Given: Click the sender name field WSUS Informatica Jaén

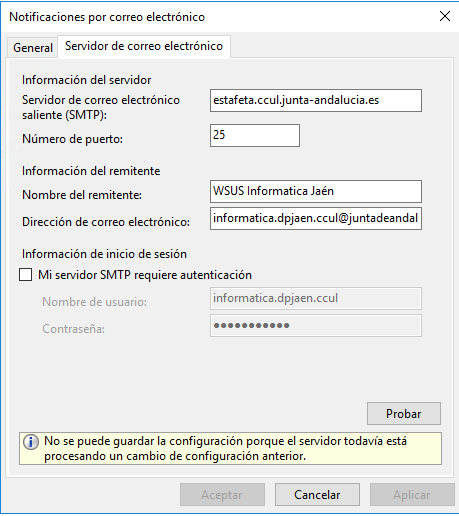Looking at the screenshot, I should [316, 191].
